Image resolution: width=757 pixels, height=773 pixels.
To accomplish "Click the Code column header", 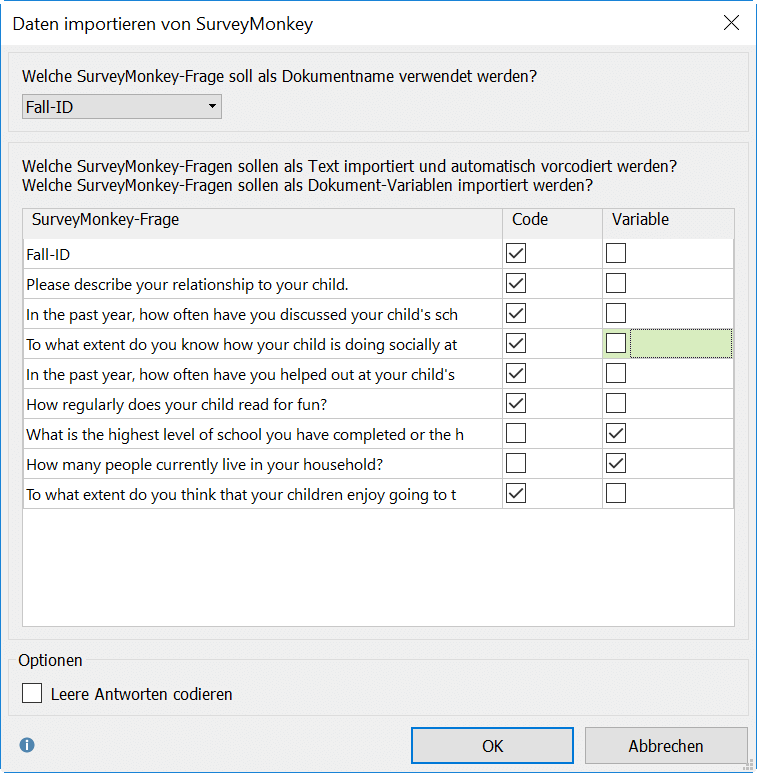I will 552,224.
